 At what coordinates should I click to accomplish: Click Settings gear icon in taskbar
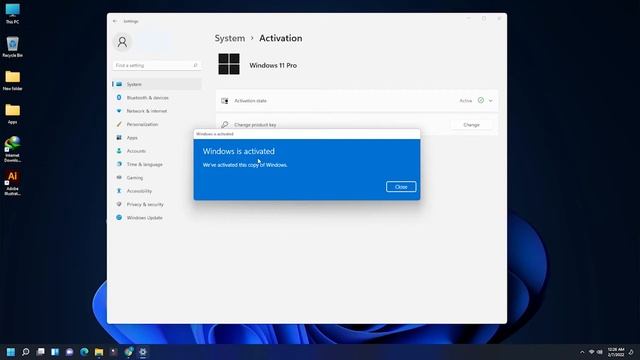point(143,352)
